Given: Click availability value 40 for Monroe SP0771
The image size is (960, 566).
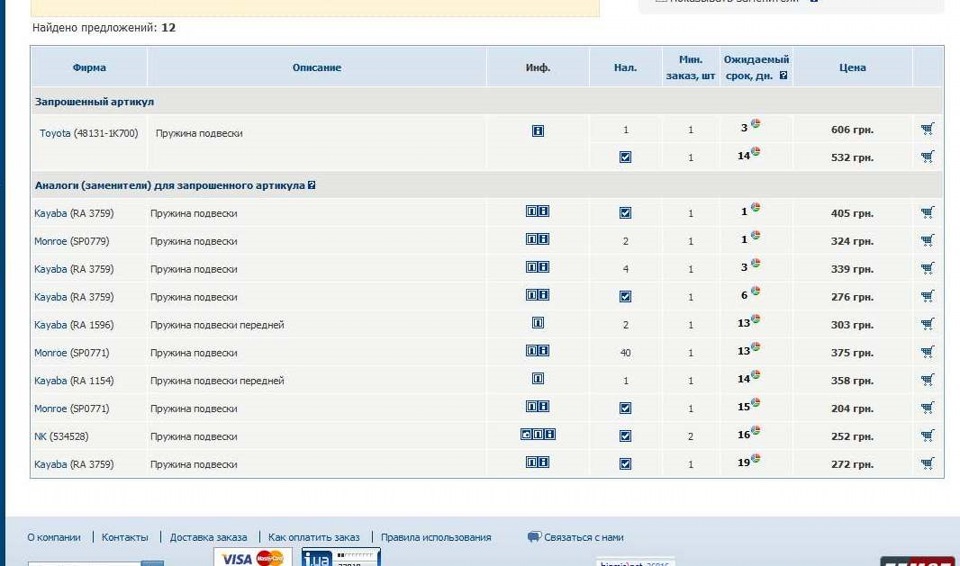Looking at the screenshot, I should coord(625,353).
